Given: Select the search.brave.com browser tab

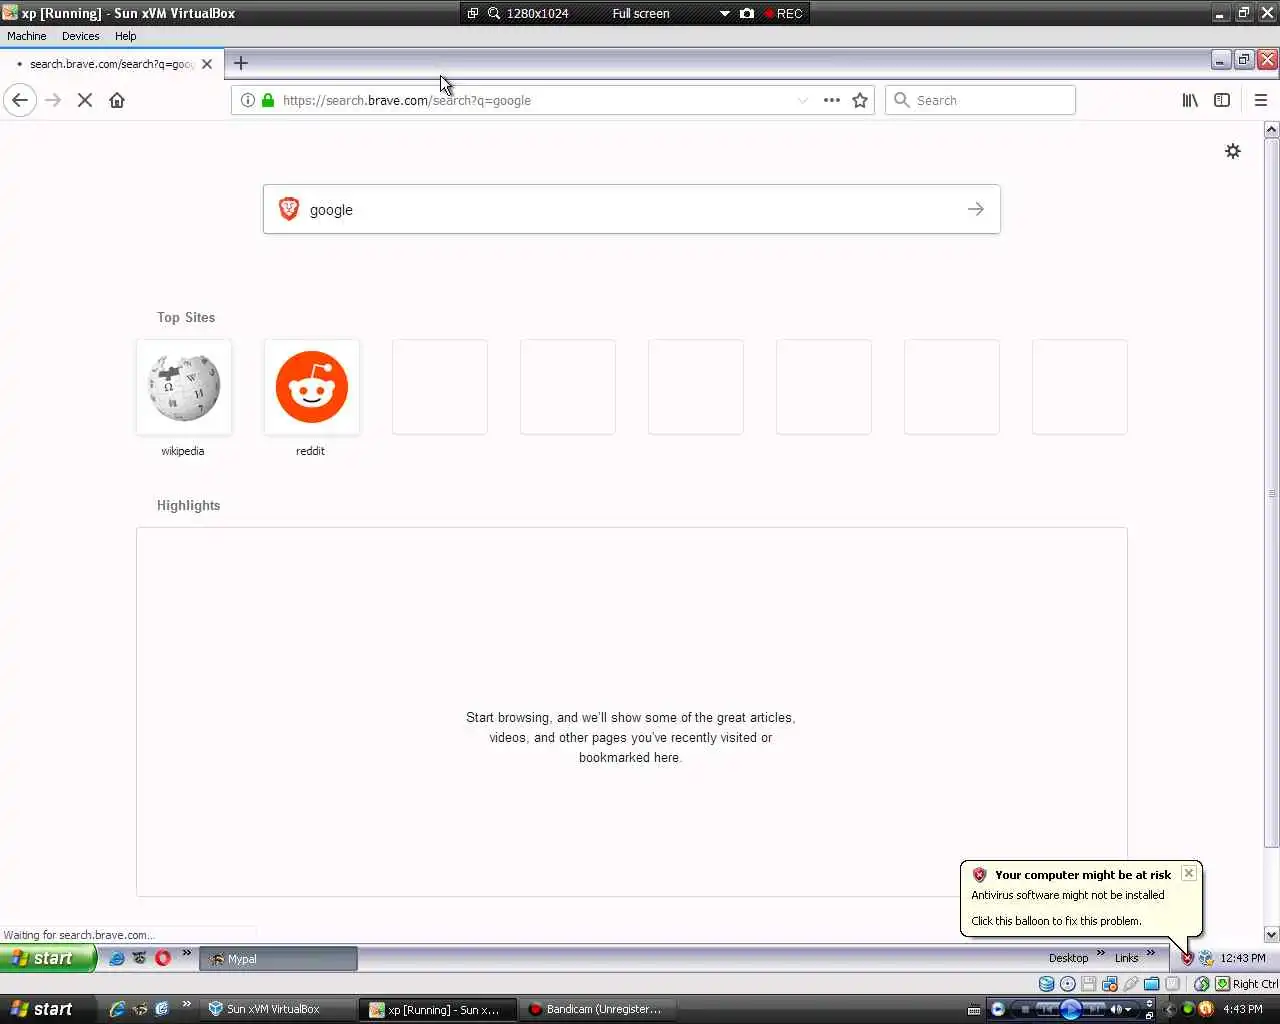Looking at the screenshot, I should pyautogui.click(x=110, y=64).
